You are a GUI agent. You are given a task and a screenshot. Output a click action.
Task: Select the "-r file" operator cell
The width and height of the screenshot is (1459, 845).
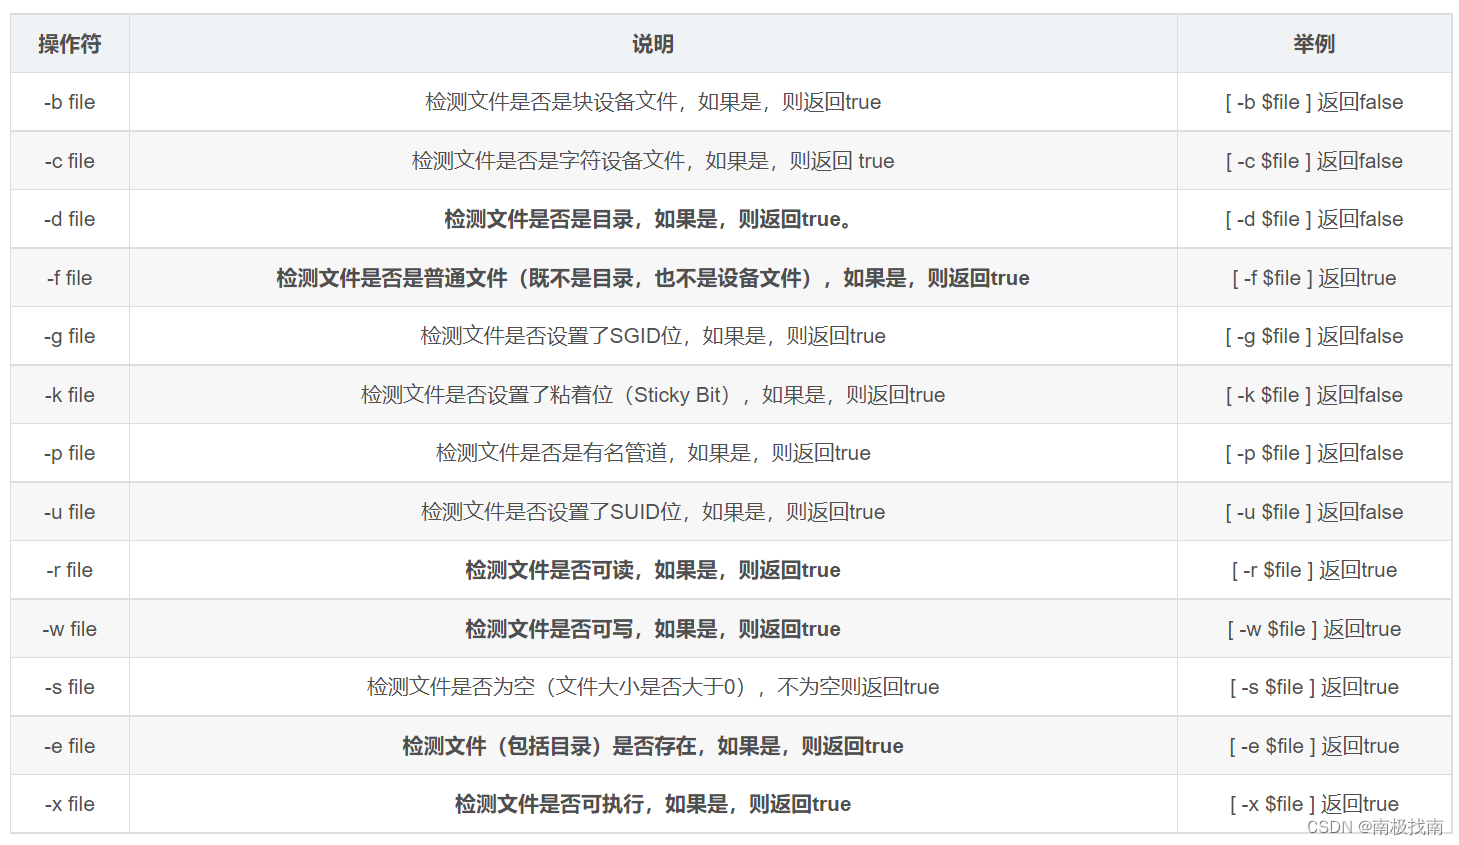[70, 570]
